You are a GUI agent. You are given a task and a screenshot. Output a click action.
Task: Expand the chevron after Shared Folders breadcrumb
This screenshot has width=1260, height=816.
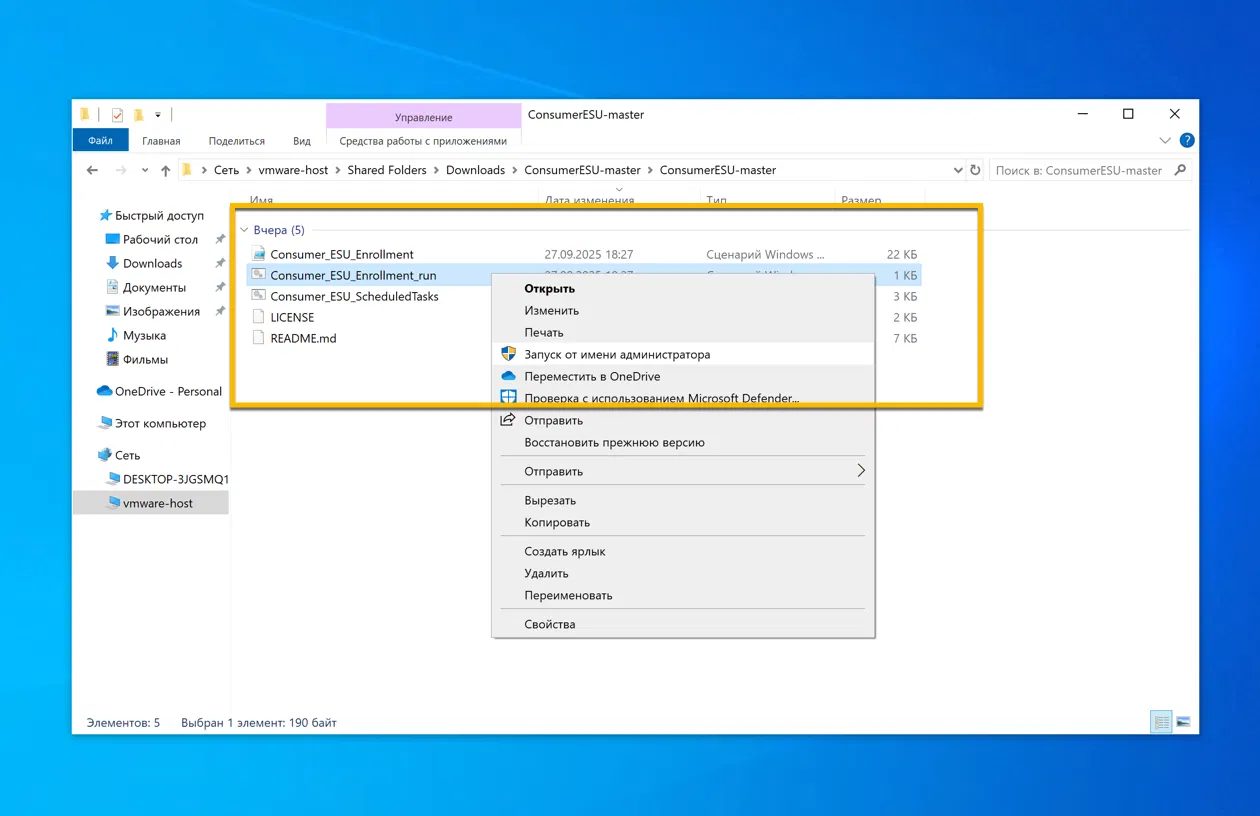[x=437, y=170]
